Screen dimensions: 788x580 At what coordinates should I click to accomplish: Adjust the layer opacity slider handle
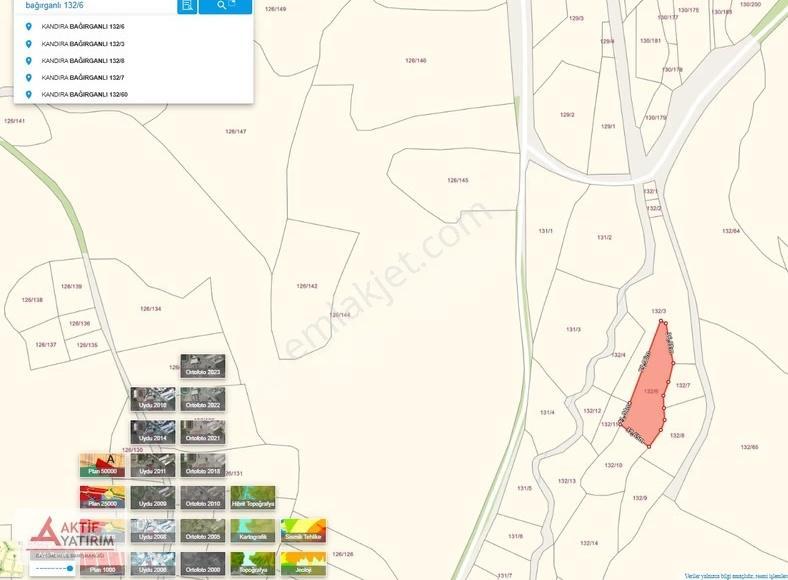[x=70, y=568]
